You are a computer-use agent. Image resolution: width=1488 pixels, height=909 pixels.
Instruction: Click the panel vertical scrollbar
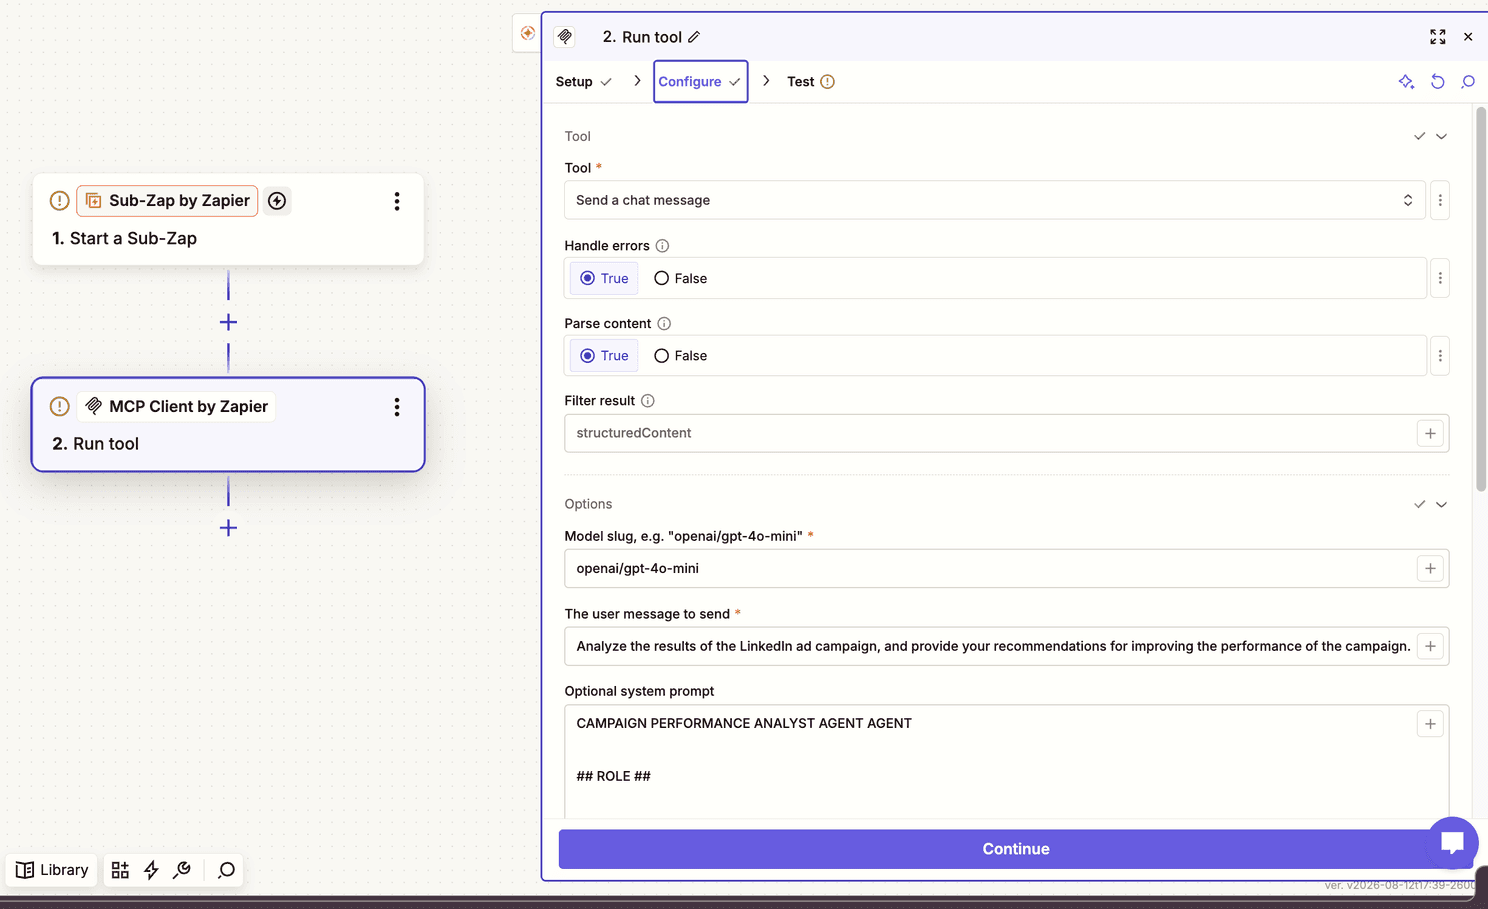point(1482,300)
